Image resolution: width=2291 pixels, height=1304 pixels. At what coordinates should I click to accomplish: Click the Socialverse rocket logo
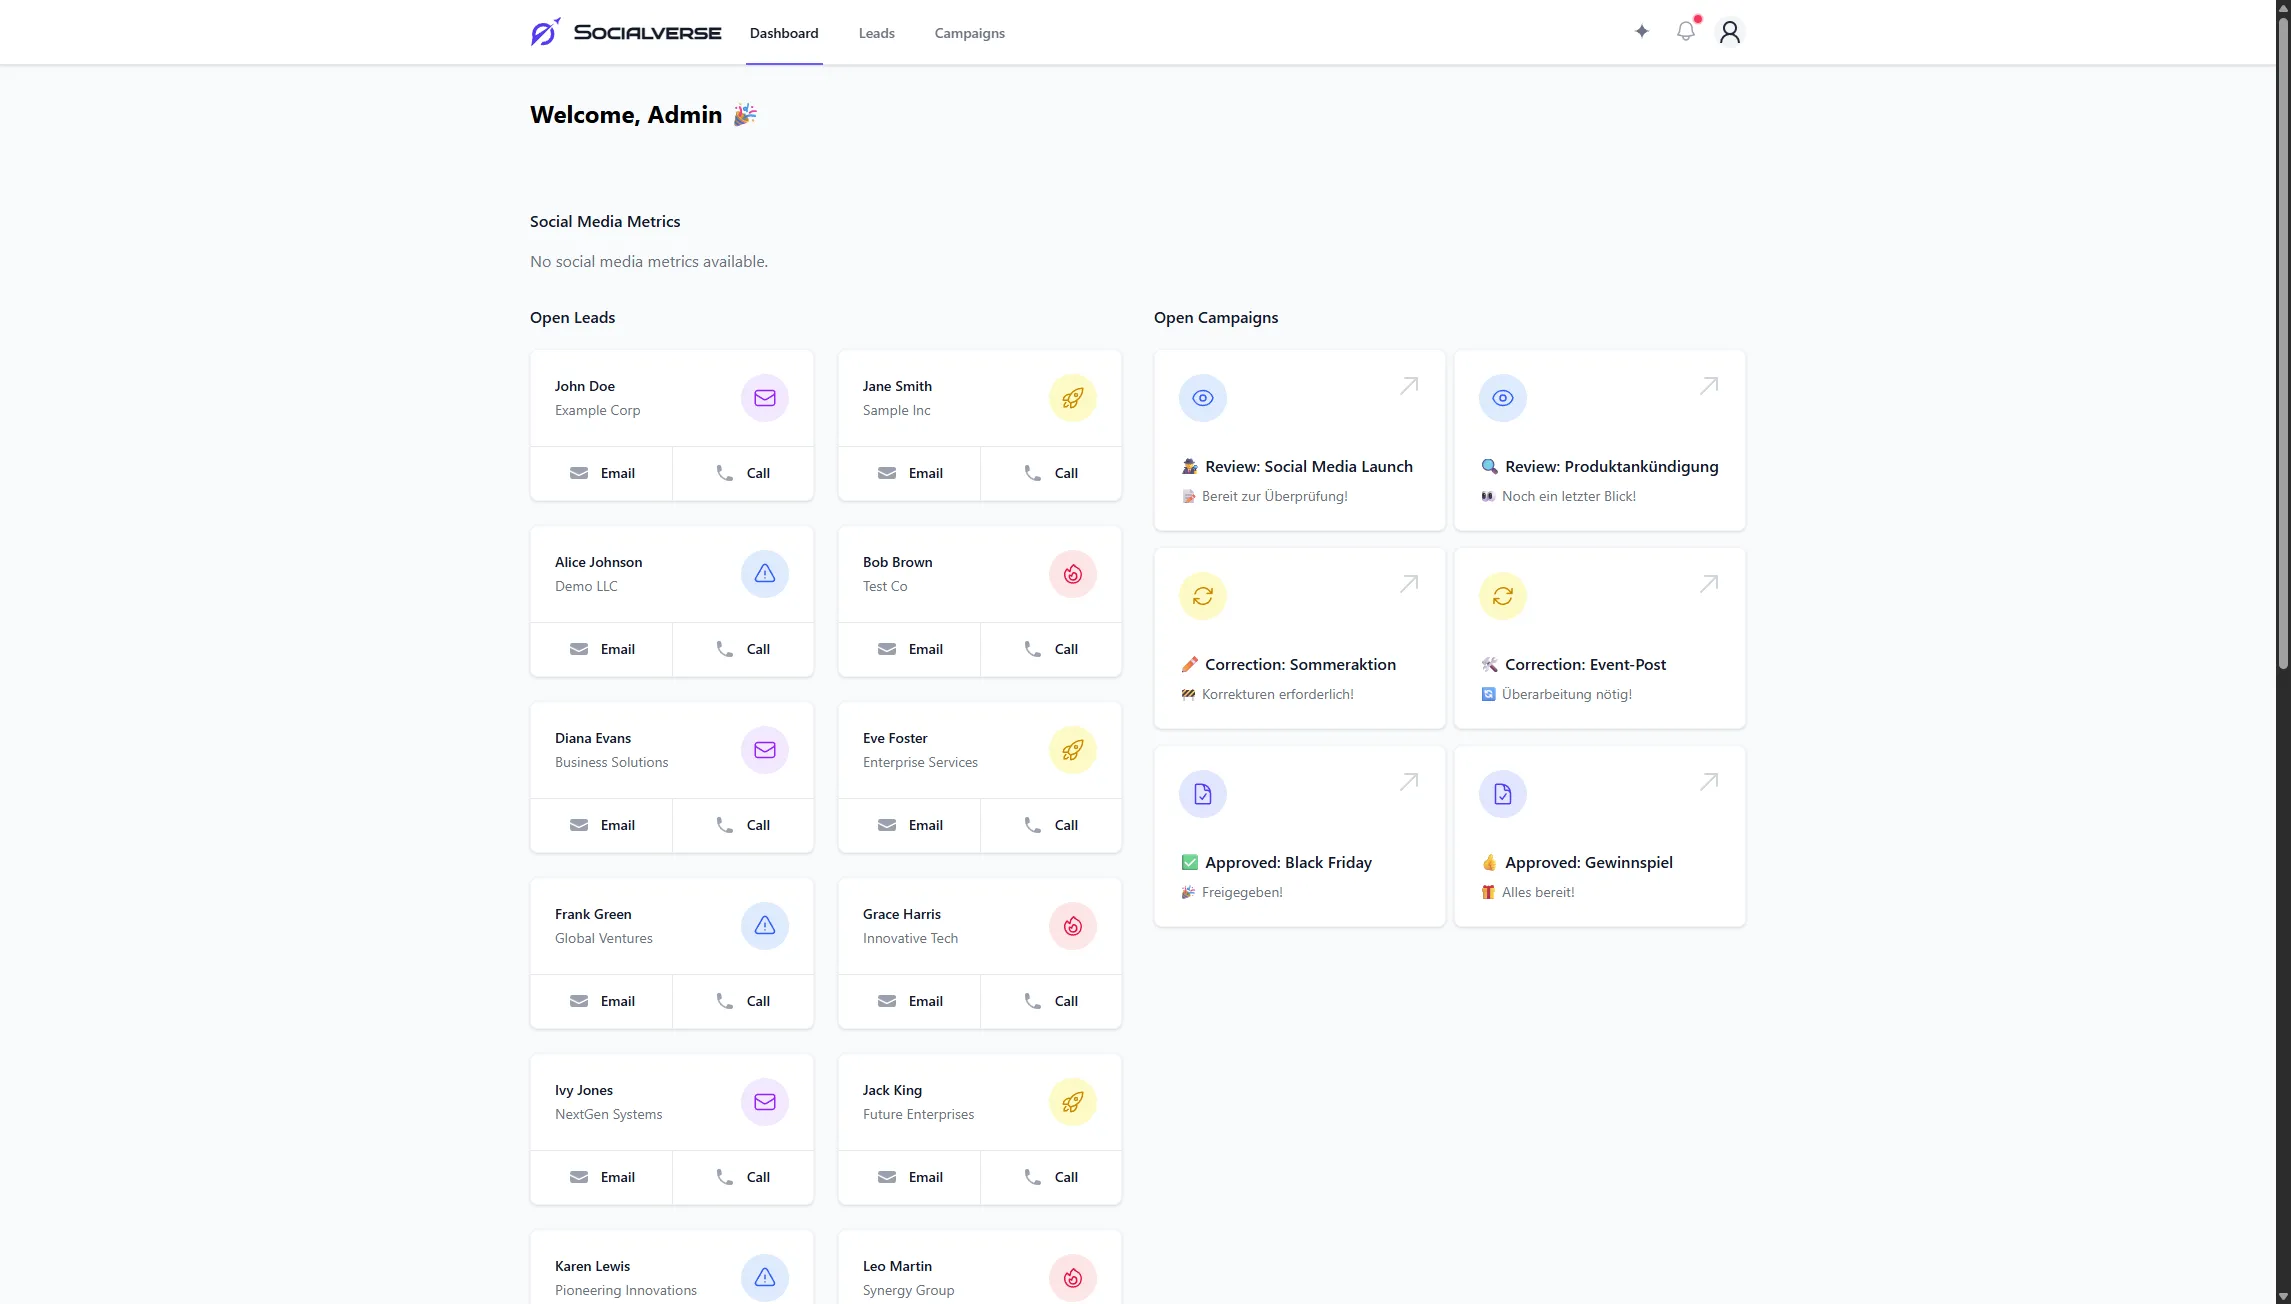[544, 31]
